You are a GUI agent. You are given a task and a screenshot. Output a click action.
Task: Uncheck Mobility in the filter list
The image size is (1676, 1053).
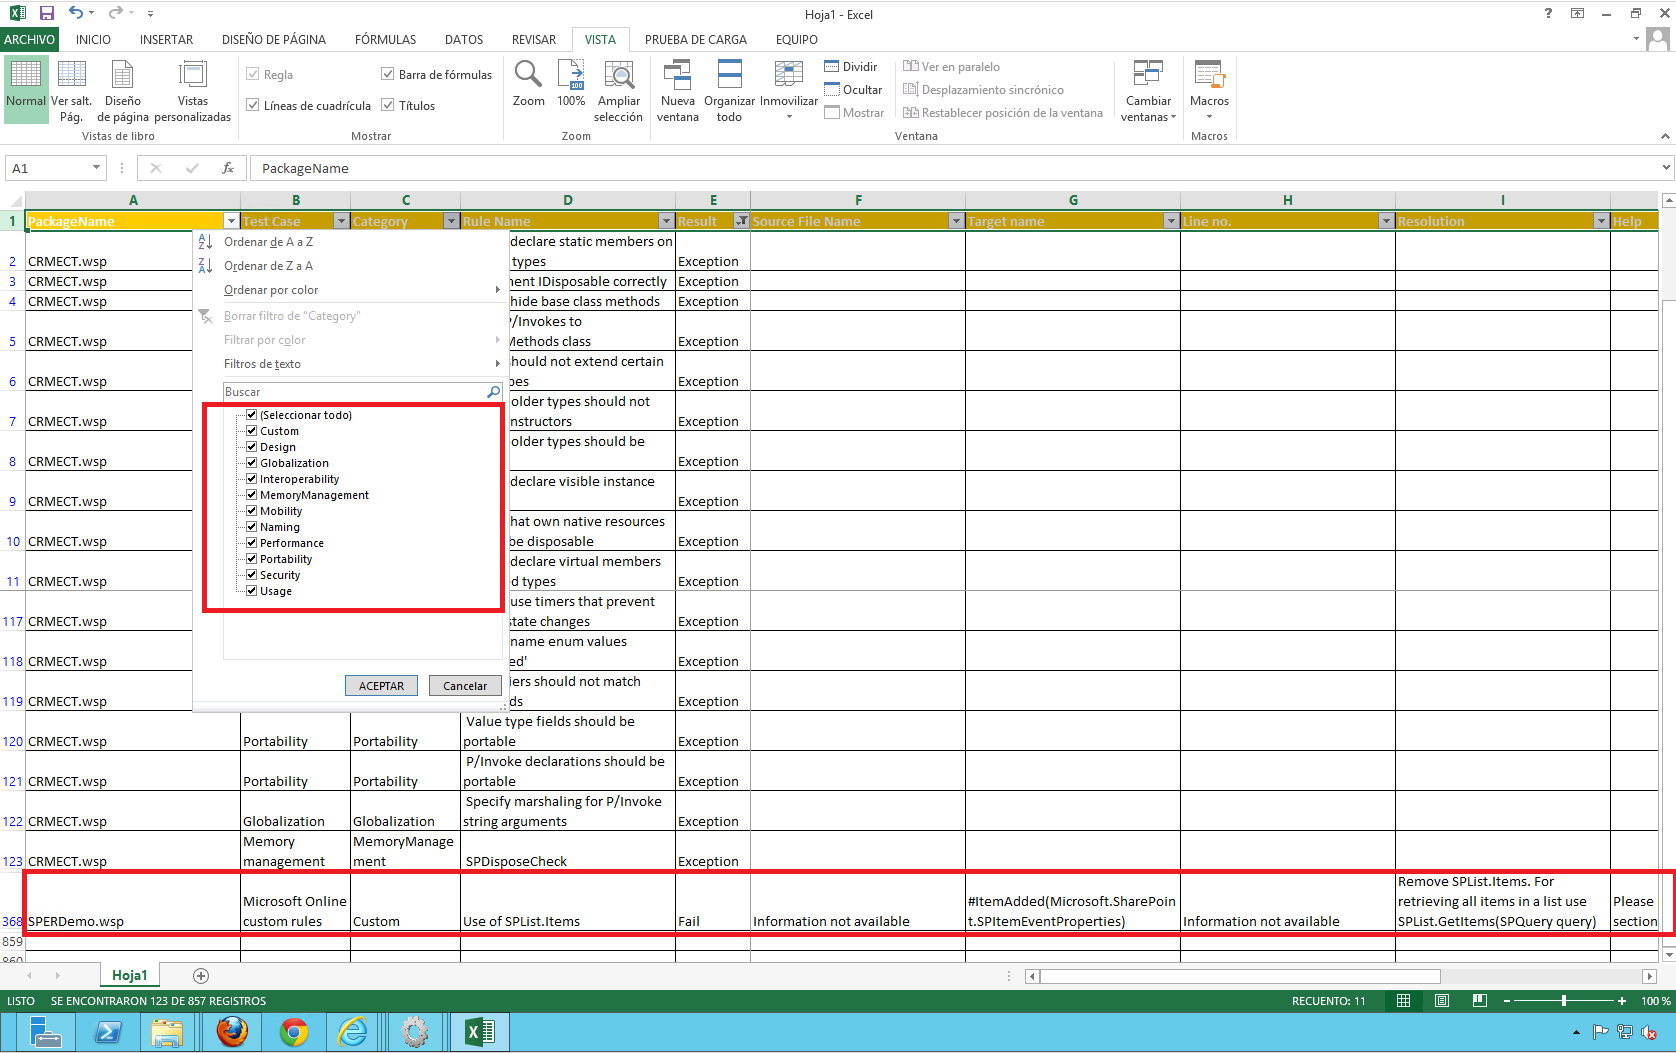click(251, 510)
